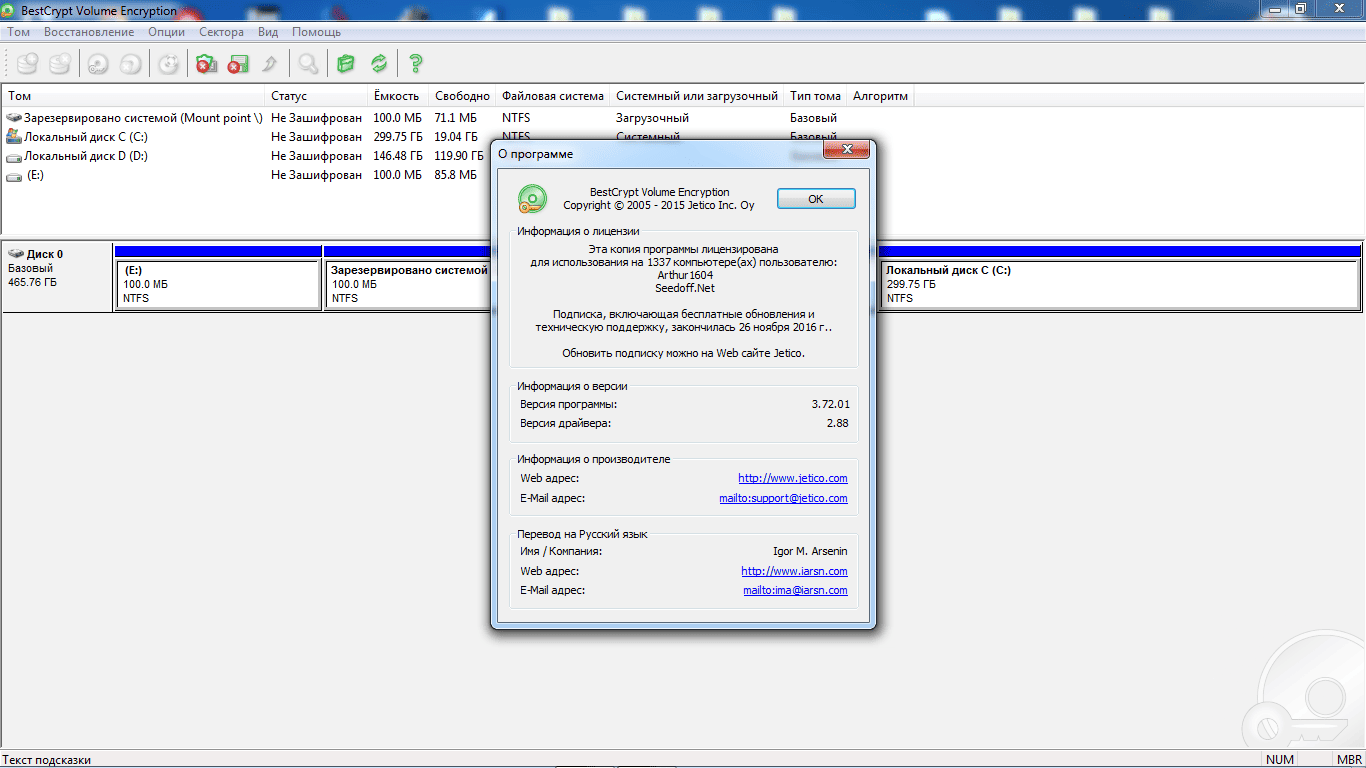
Task: Open the Том menu
Action: point(18,32)
